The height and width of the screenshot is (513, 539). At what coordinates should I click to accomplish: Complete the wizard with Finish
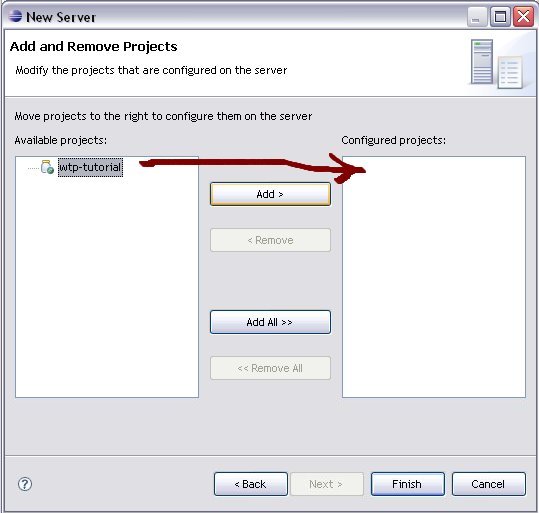[x=408, y=484]
